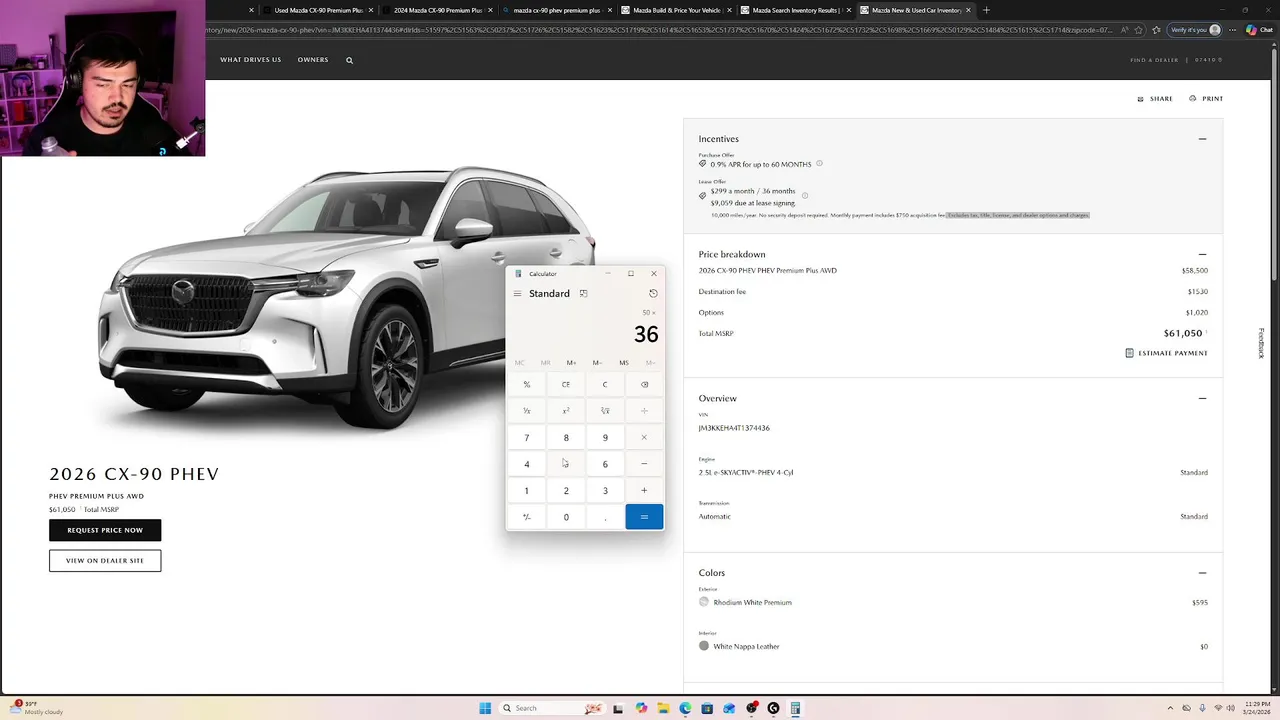Click the plus key in Calculator
Viewport: 1280px width, 720px height.
click(644, 490)
